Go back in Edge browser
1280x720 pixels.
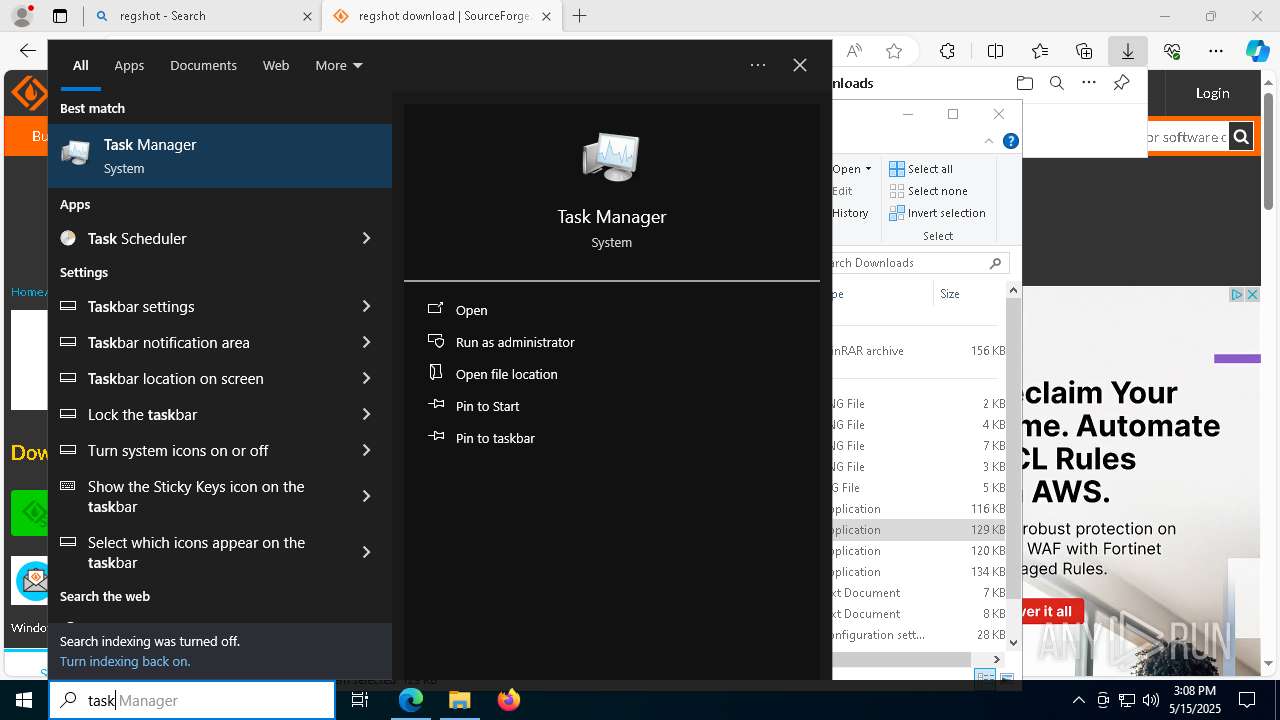pos(27,51)
